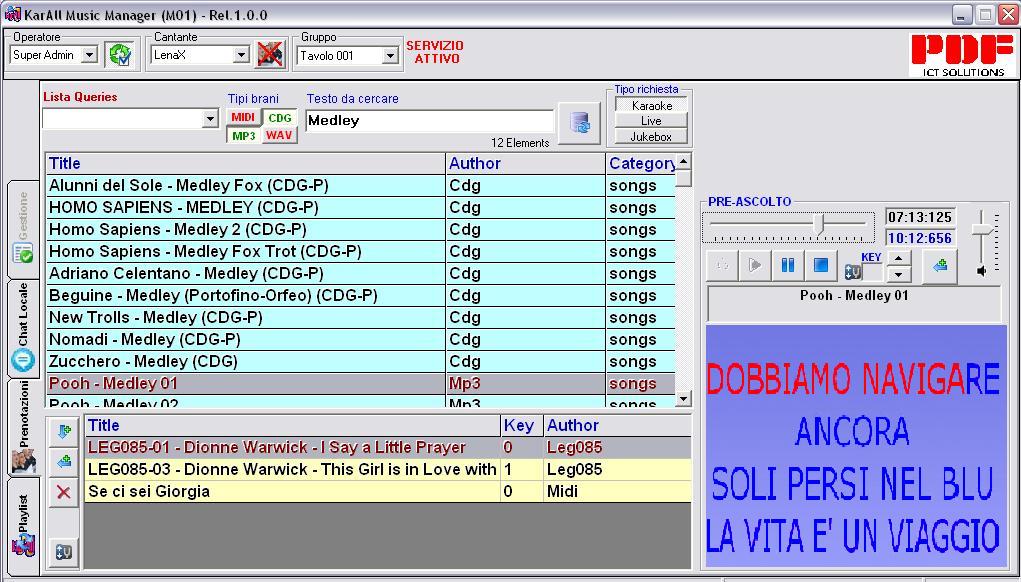The width and height of the screenshot is (1021, 582).
Task: Click the PDF ICT Solutions logo
Action: click(963, 55)
